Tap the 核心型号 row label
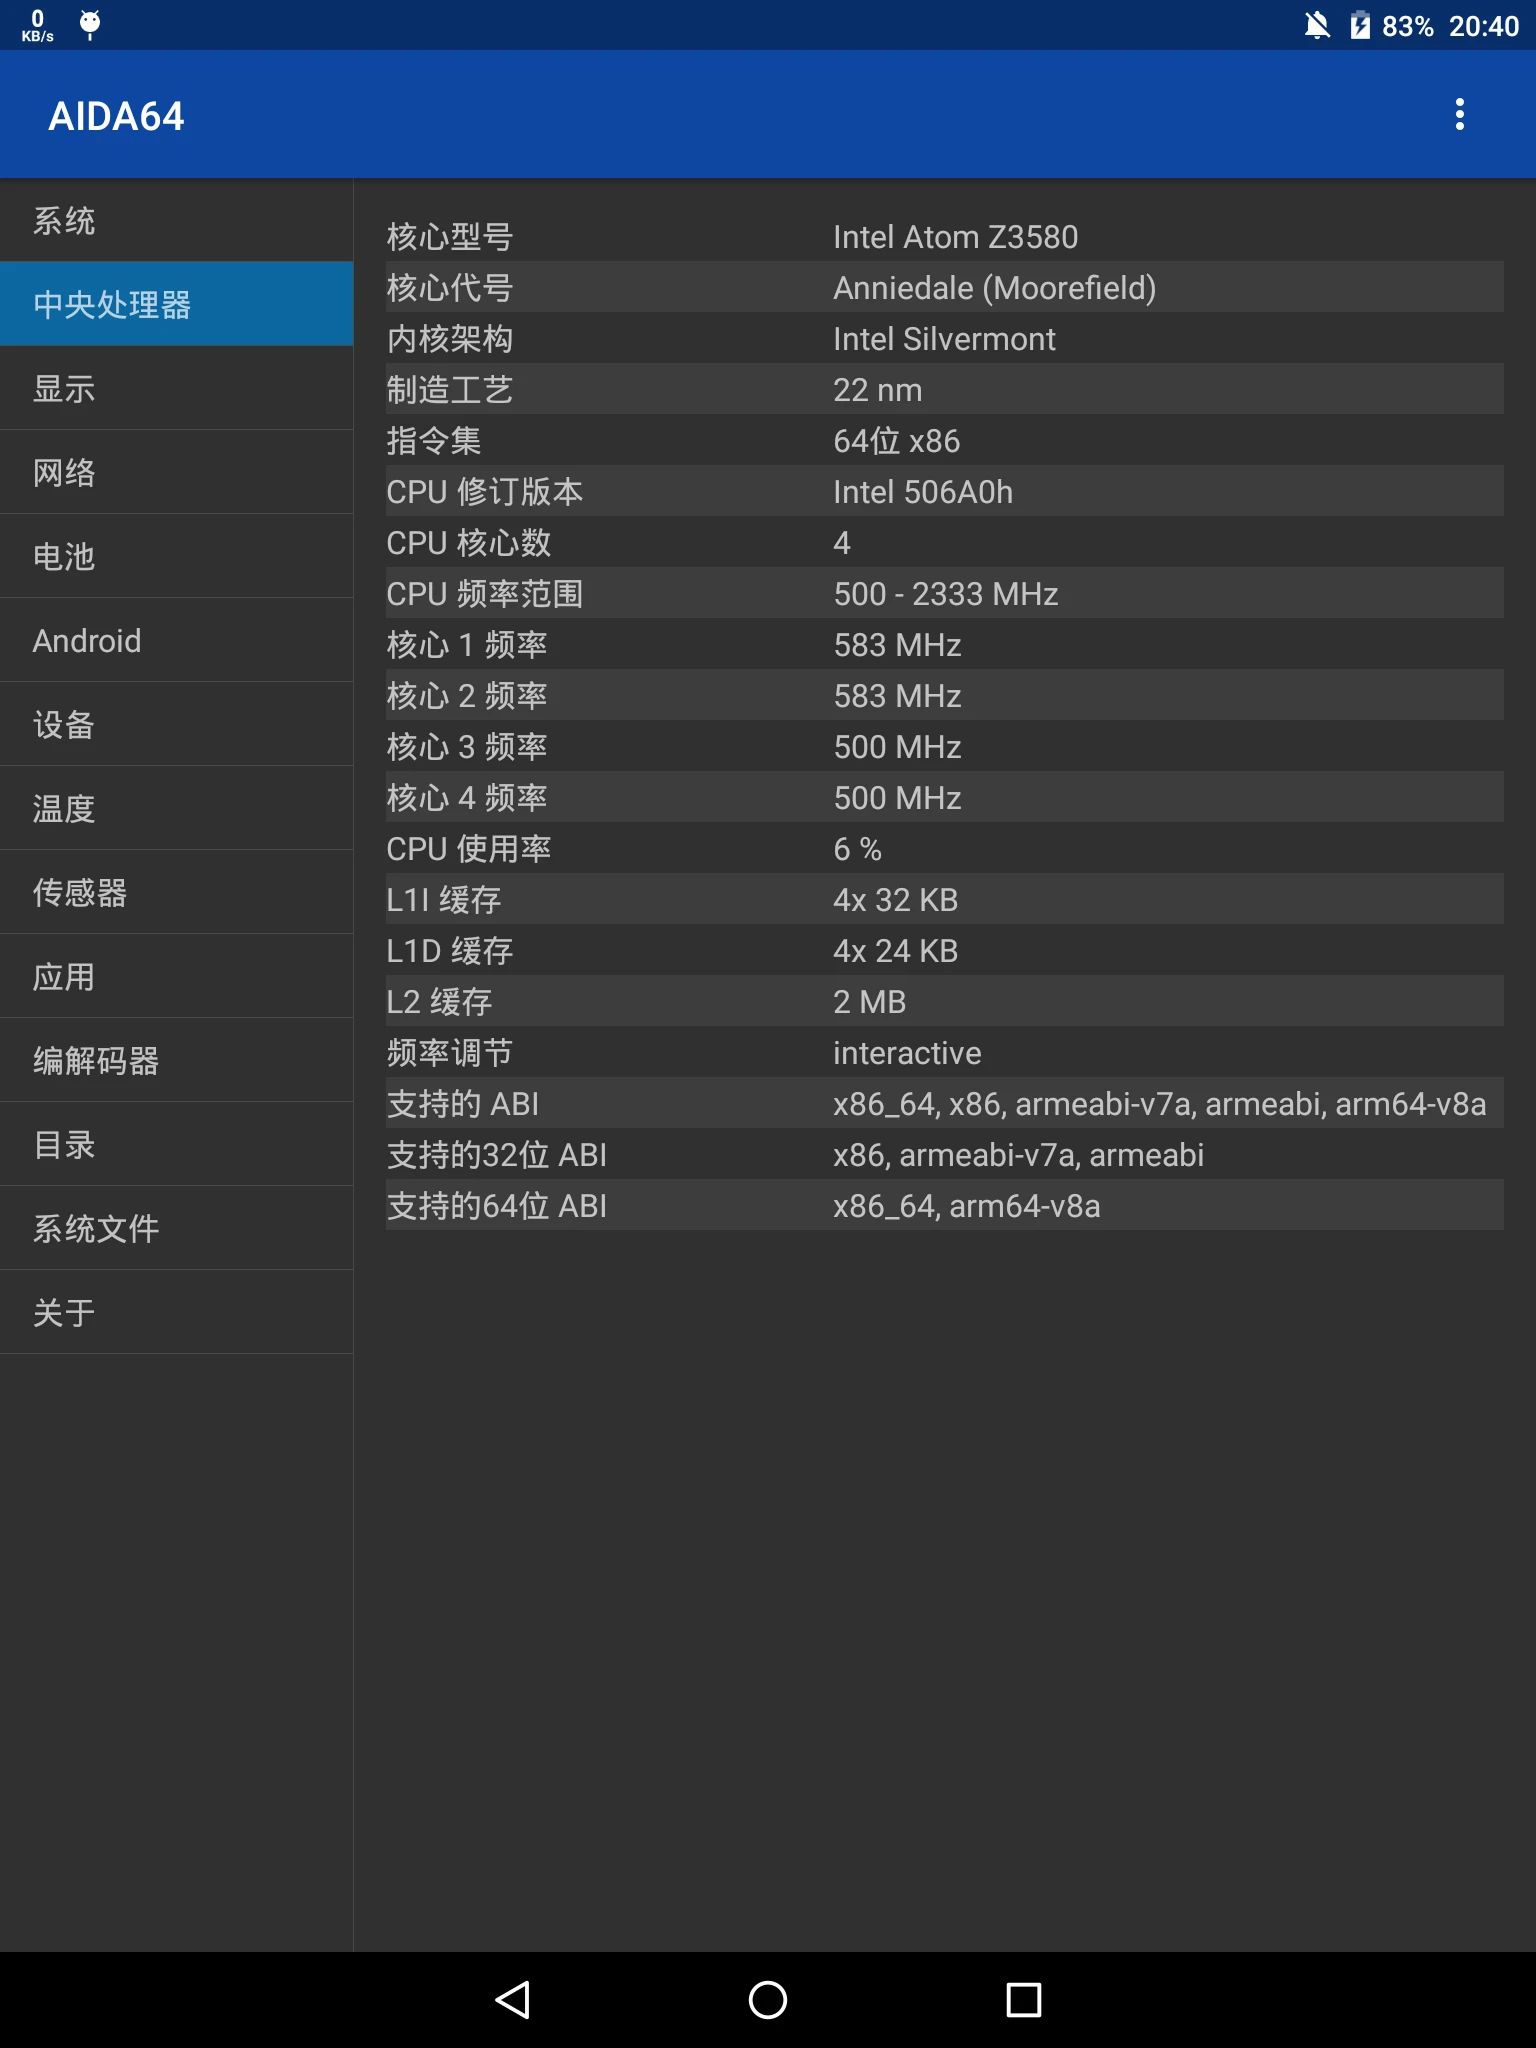Screen dimensions: 1536x2048 [449, 237]
